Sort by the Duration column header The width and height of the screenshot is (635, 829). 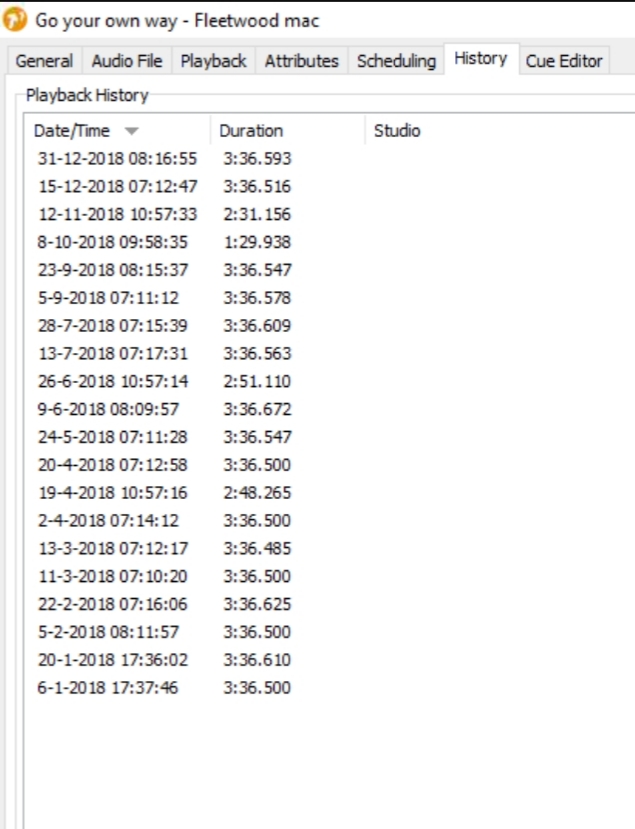tap(251, 131)
